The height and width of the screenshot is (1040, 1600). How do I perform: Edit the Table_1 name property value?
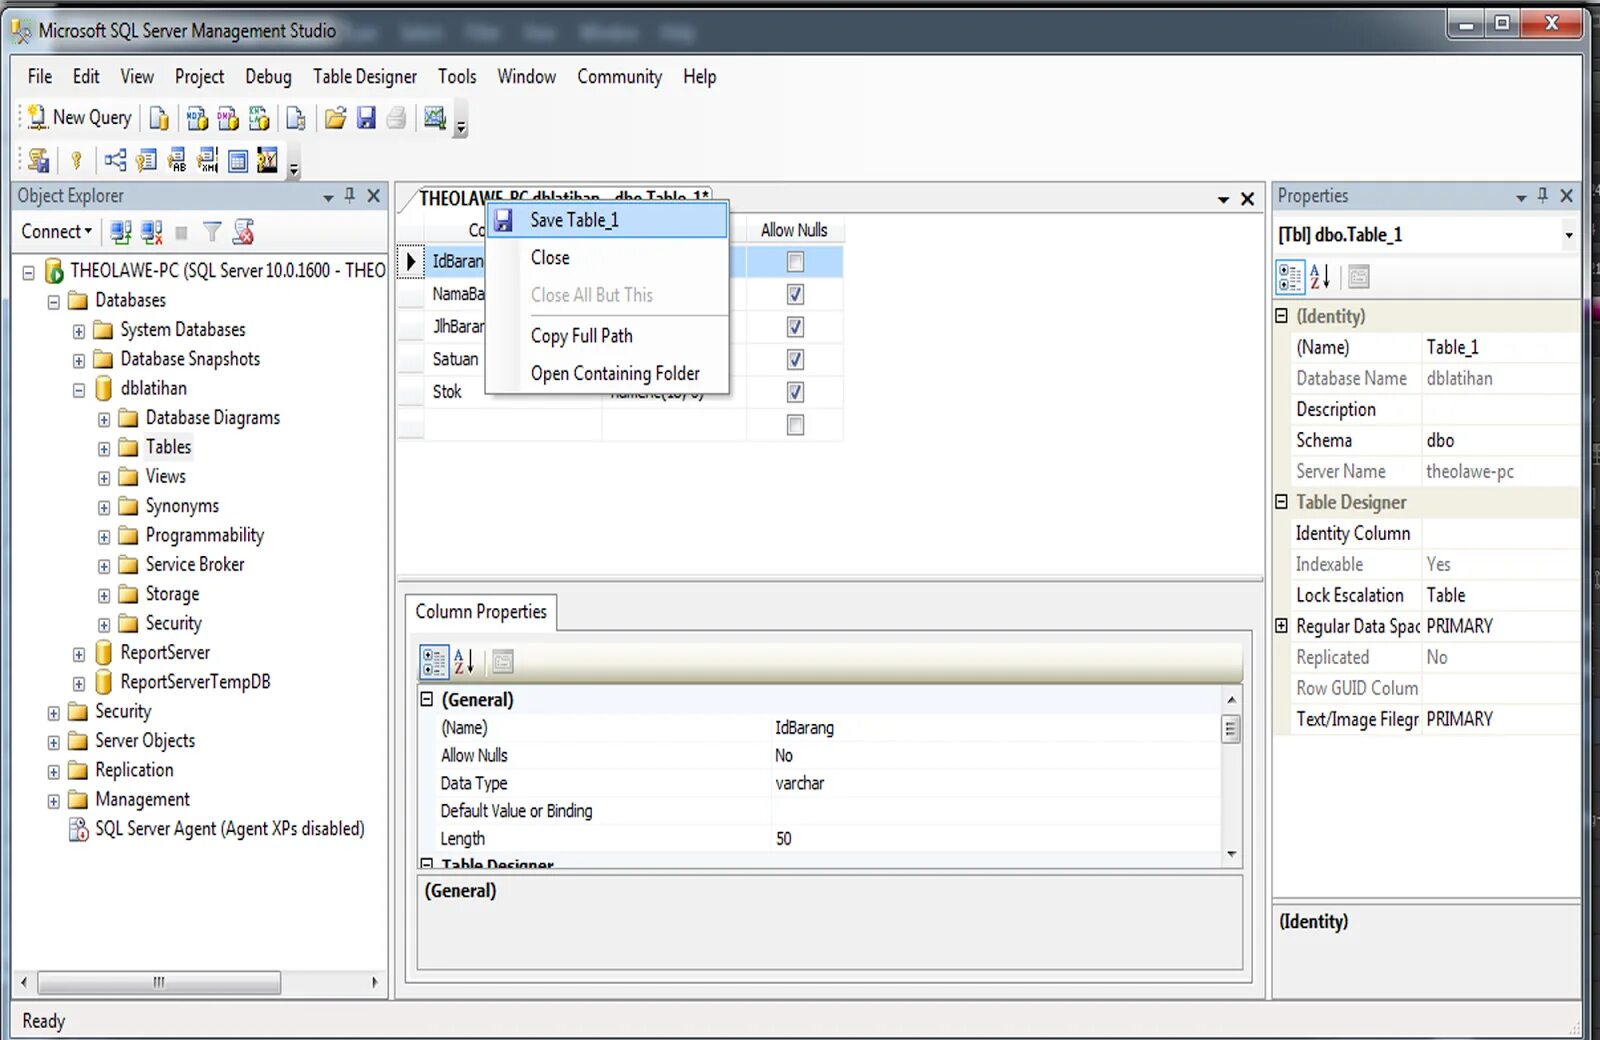point(1499,347)
